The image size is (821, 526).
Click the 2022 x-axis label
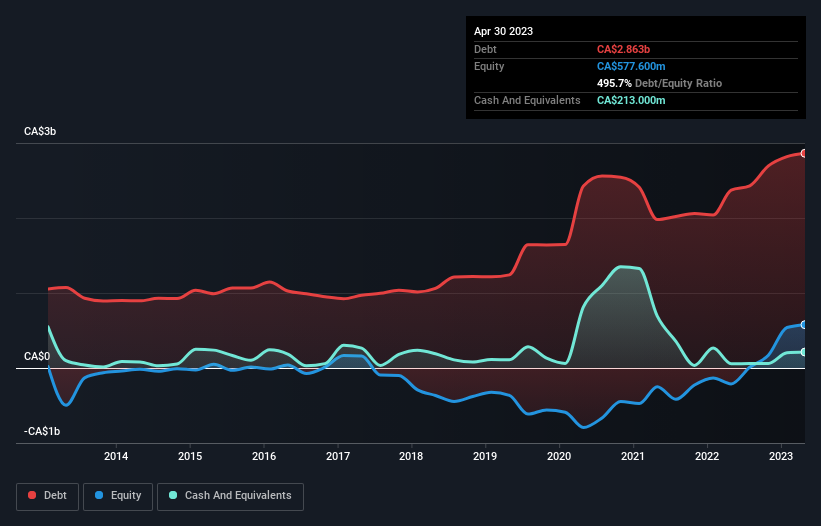(707, 456)
